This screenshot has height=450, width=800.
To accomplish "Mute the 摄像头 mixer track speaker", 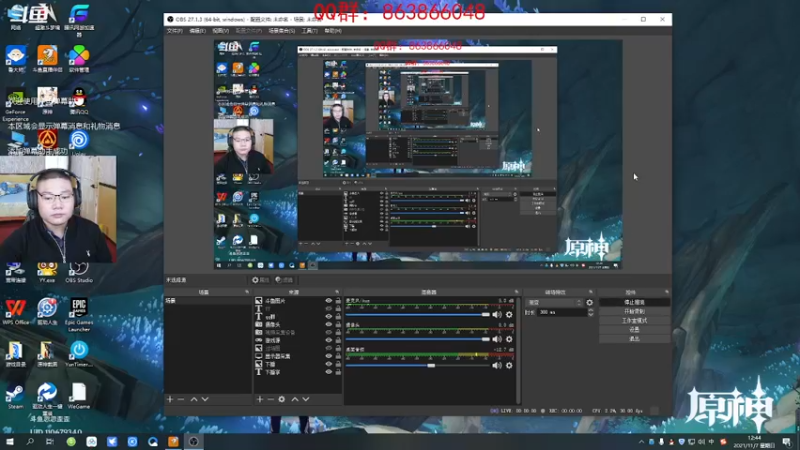I will coord(497,339).
